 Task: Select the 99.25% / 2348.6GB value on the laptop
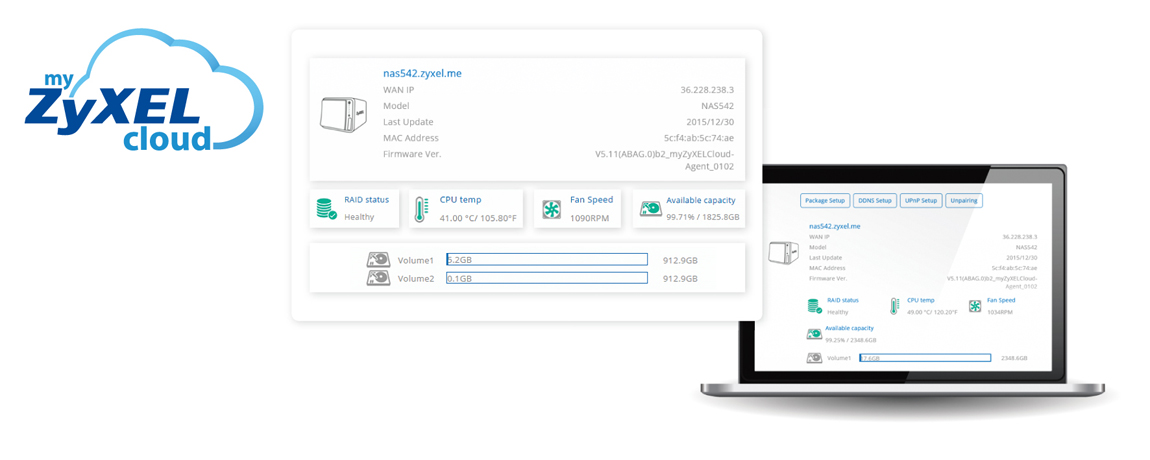click(851, 340)
